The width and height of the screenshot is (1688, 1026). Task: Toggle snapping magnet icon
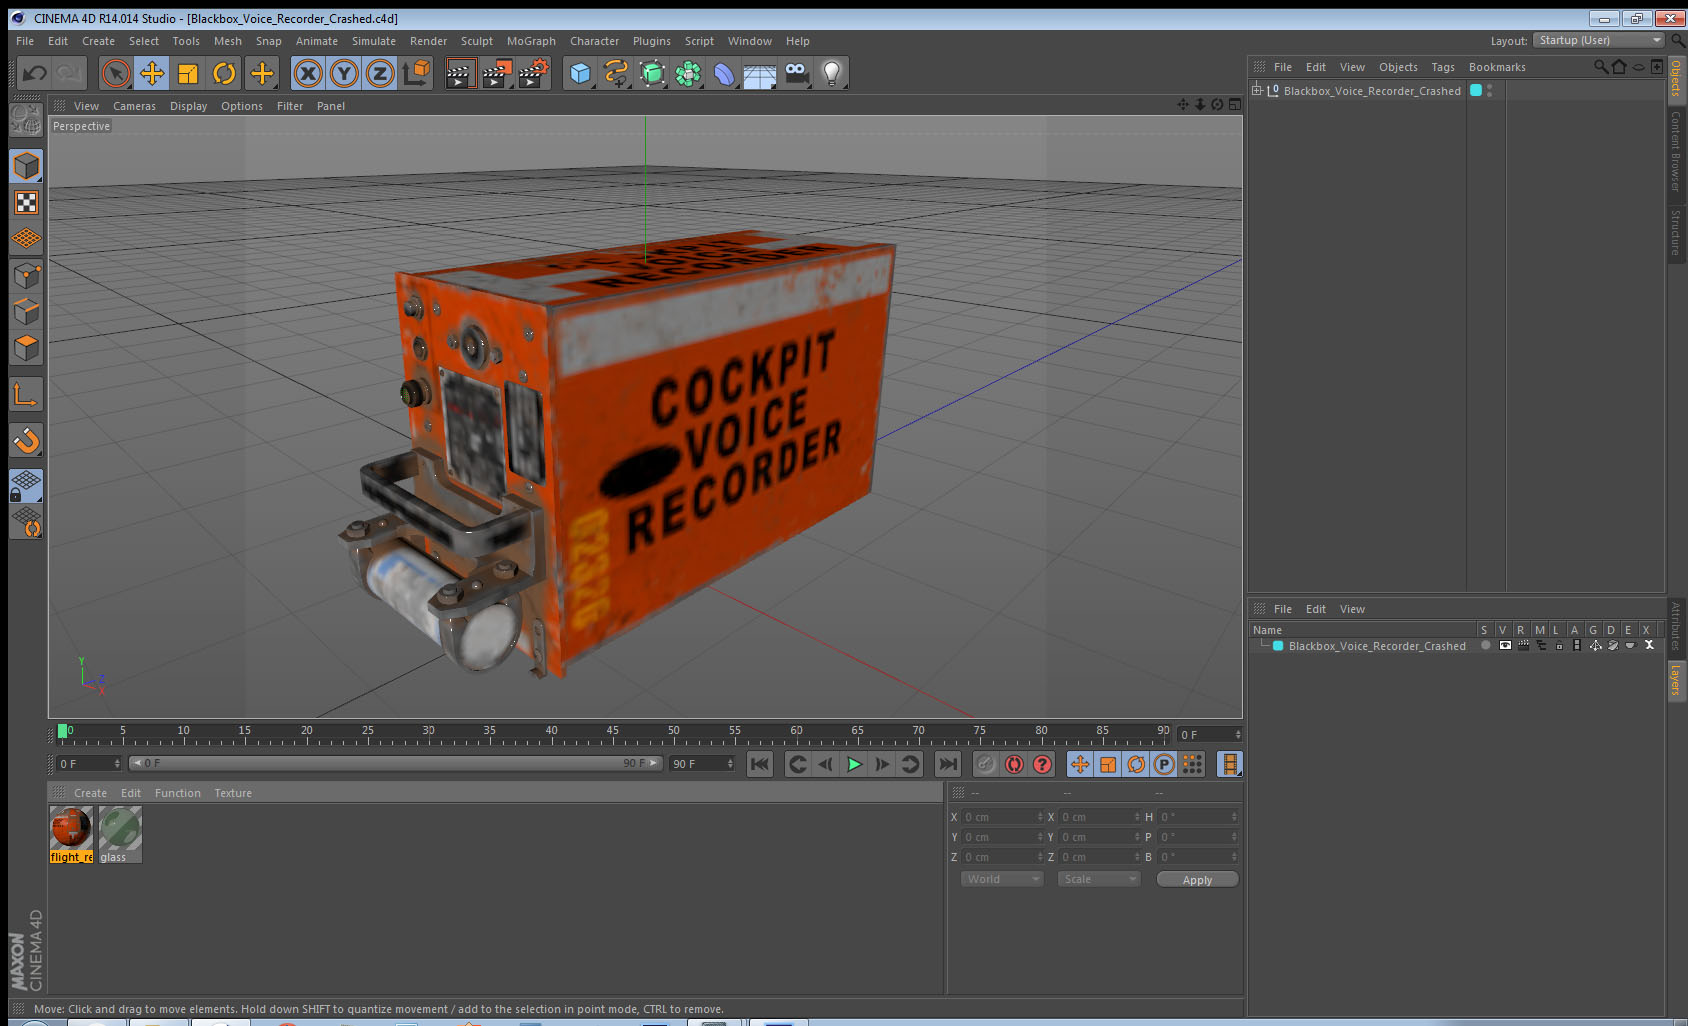(27, 440)
